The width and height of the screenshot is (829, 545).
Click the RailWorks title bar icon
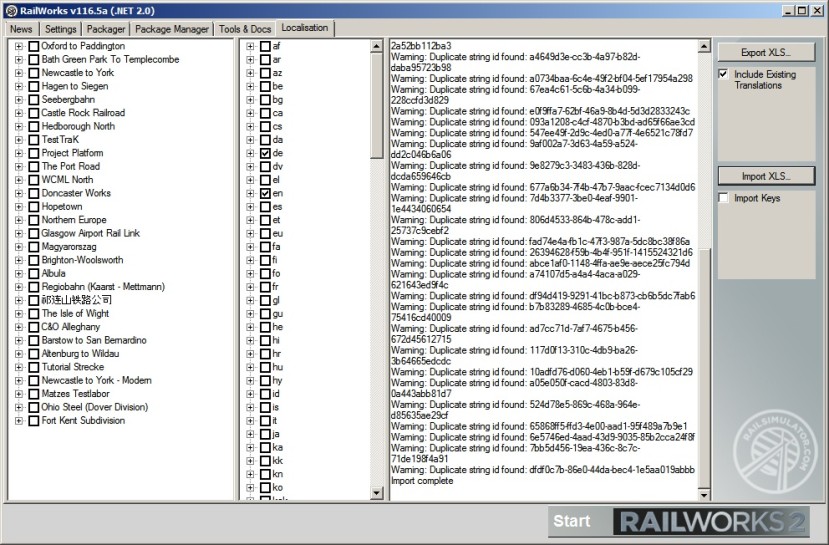11,11
